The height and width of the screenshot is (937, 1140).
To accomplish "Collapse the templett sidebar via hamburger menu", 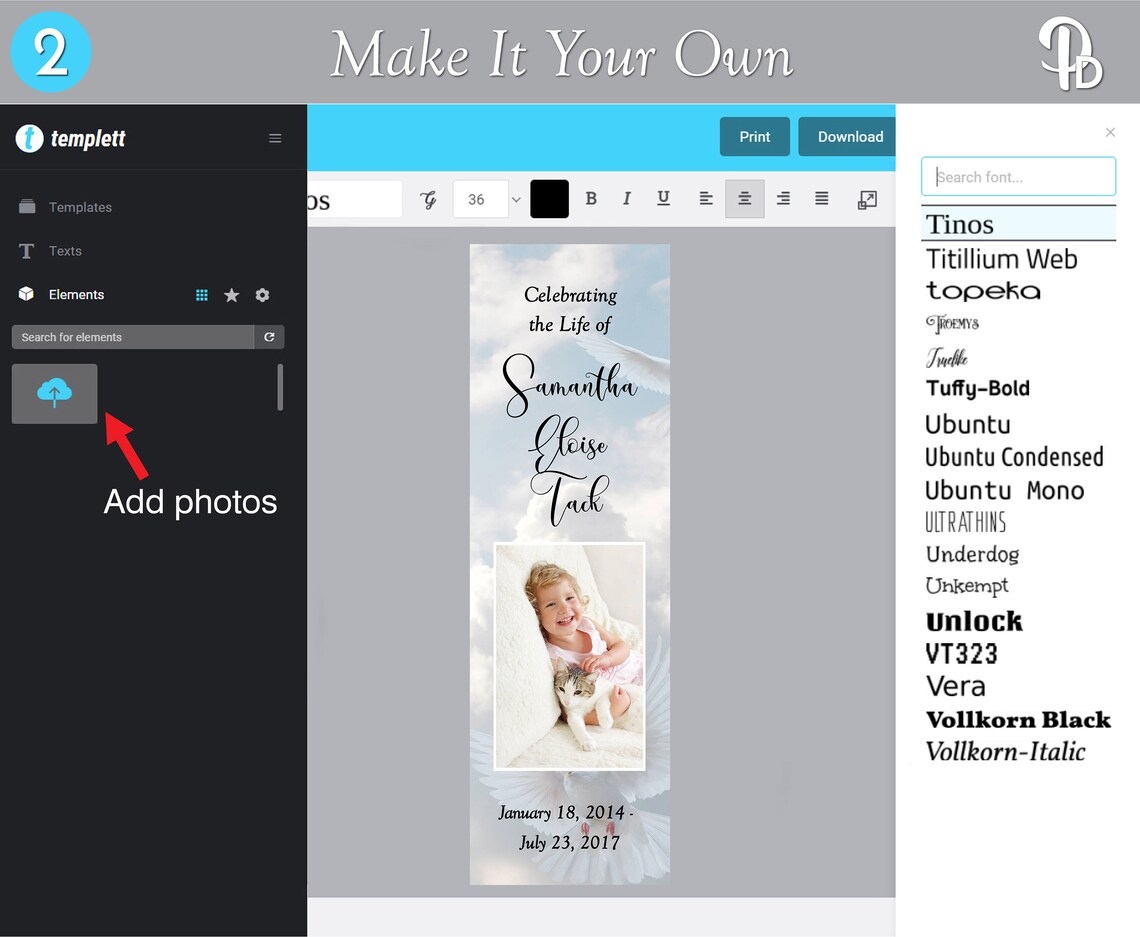I will [275, 138].
